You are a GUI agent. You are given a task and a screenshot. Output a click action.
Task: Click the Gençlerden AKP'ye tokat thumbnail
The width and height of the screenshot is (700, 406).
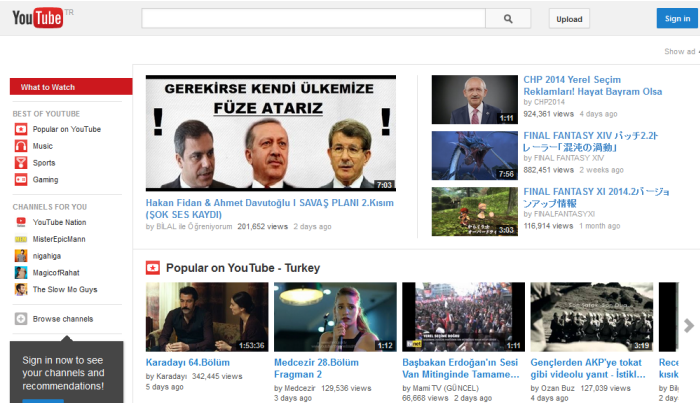pyautogui.click(x=592, y=317)
